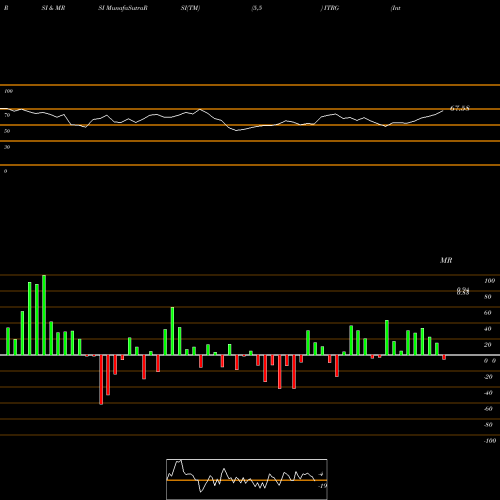Click the RSI axis label 30
This screenshot has width=500, height=500.
(7, 147)
